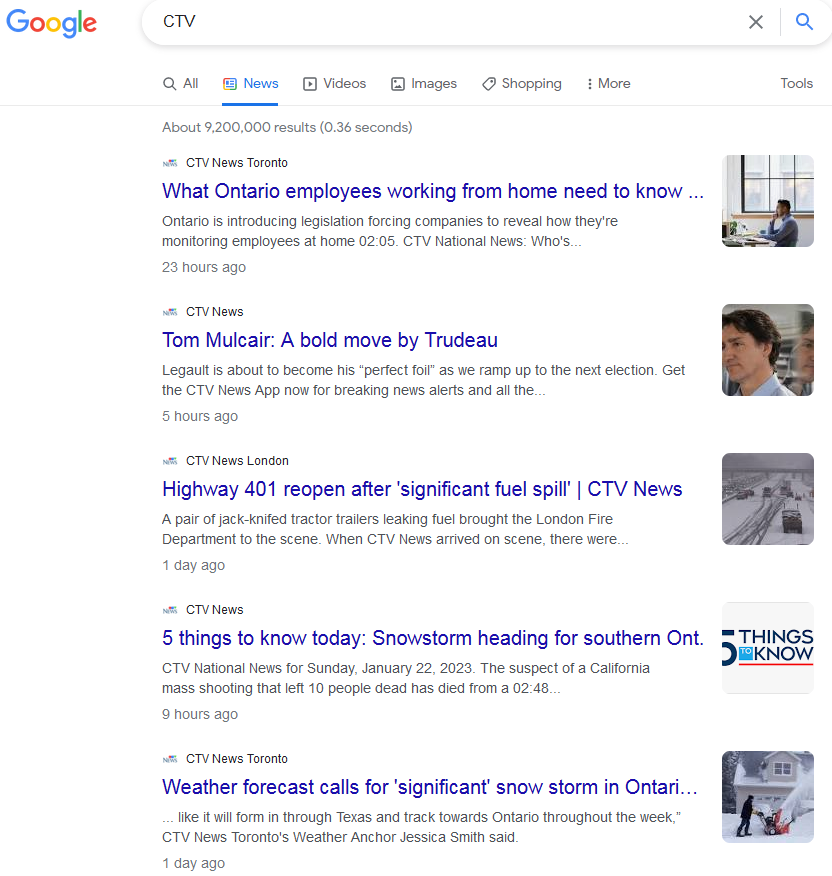Click the CTV favicon beside Highway 401 result

point(170,461)
